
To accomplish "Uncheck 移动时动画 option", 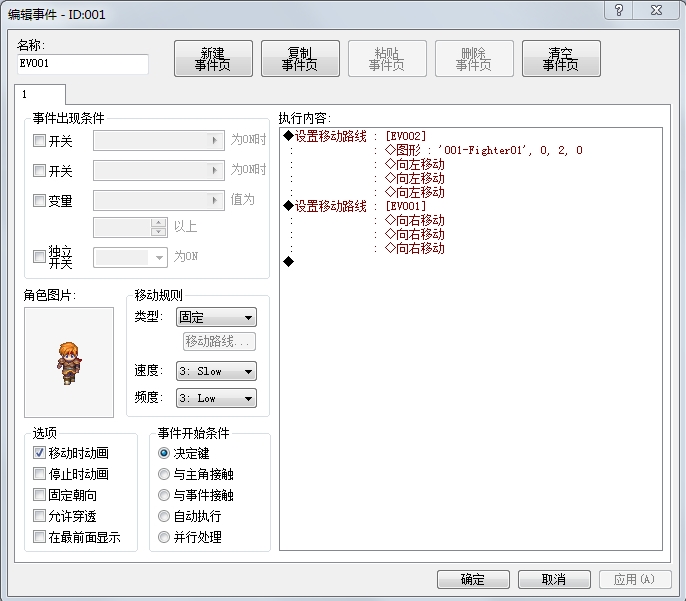I will (x=39, y=453).
